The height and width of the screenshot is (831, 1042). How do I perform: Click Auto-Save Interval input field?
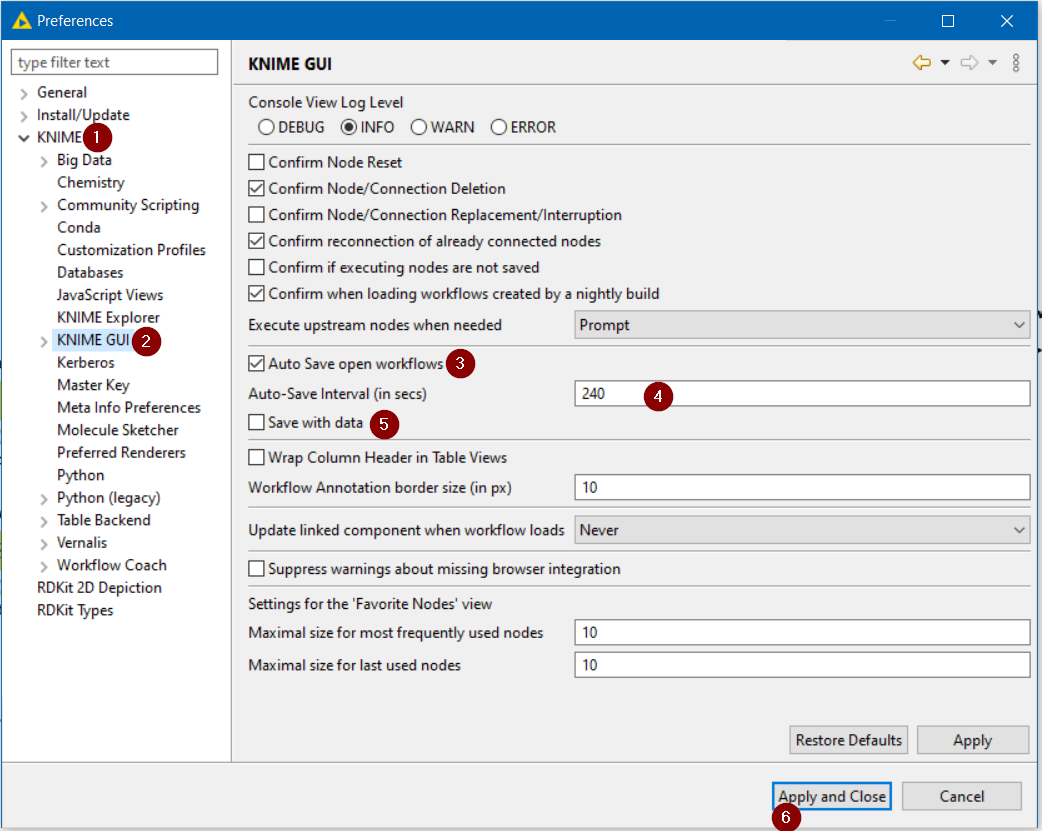click(x=802, y=394)
